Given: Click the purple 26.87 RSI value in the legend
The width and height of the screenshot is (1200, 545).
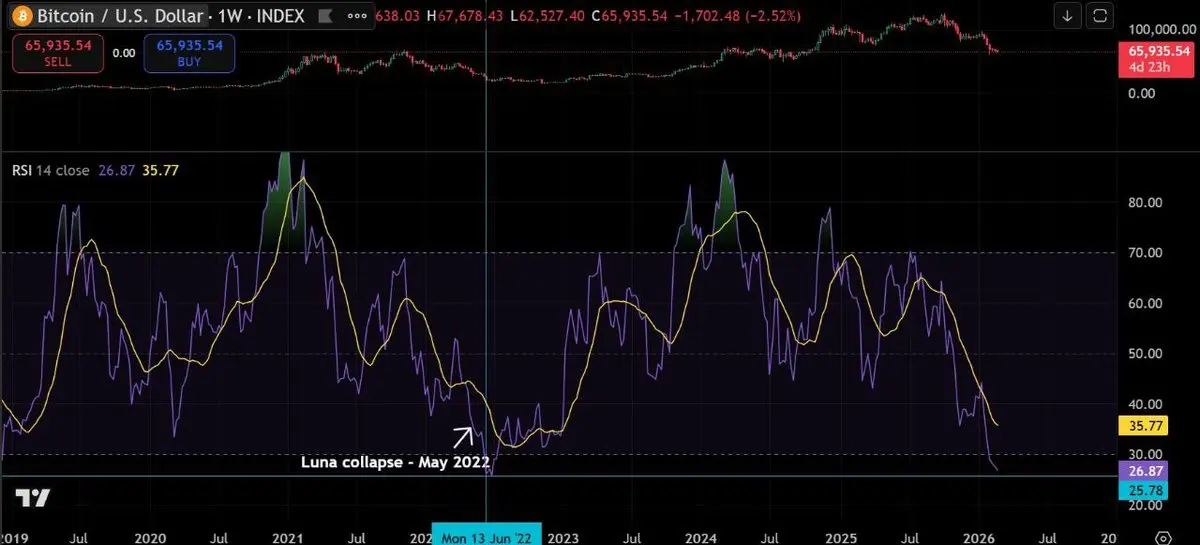Looking at the screenshot, I should pos(116,170).
